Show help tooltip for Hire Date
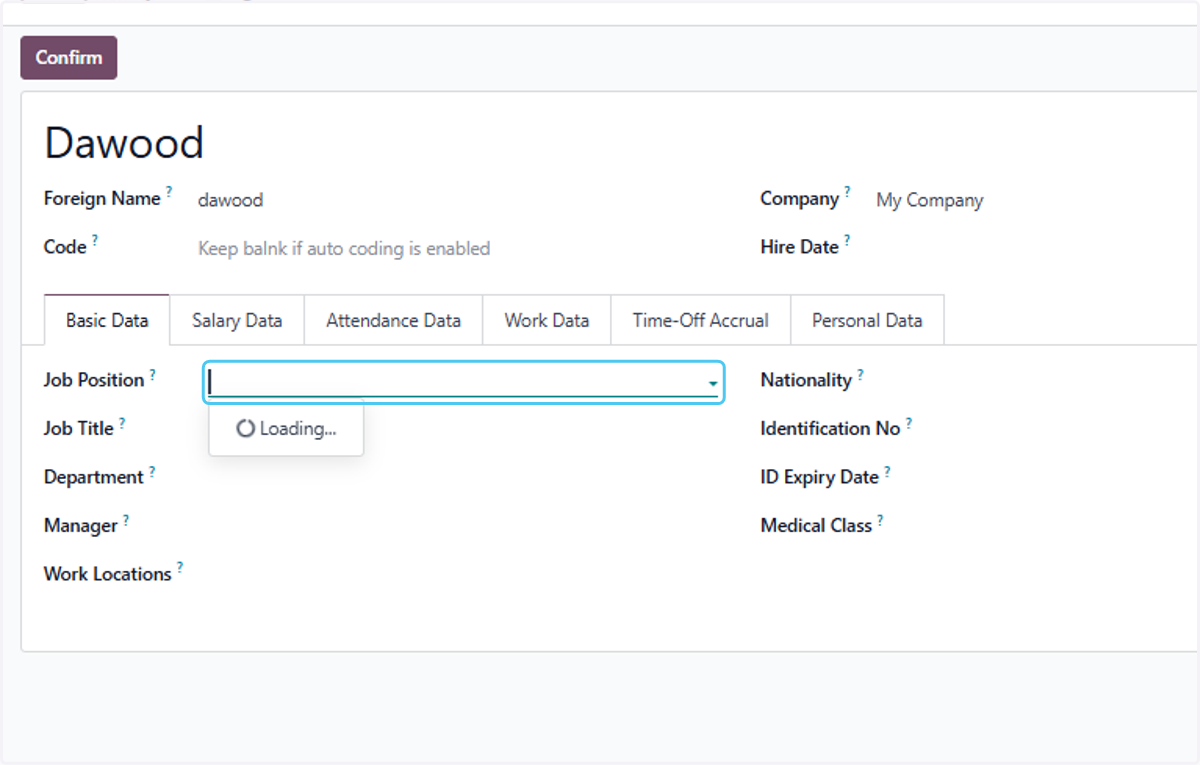This screenshot has height=765, width=1200. (x=847, y=239)
